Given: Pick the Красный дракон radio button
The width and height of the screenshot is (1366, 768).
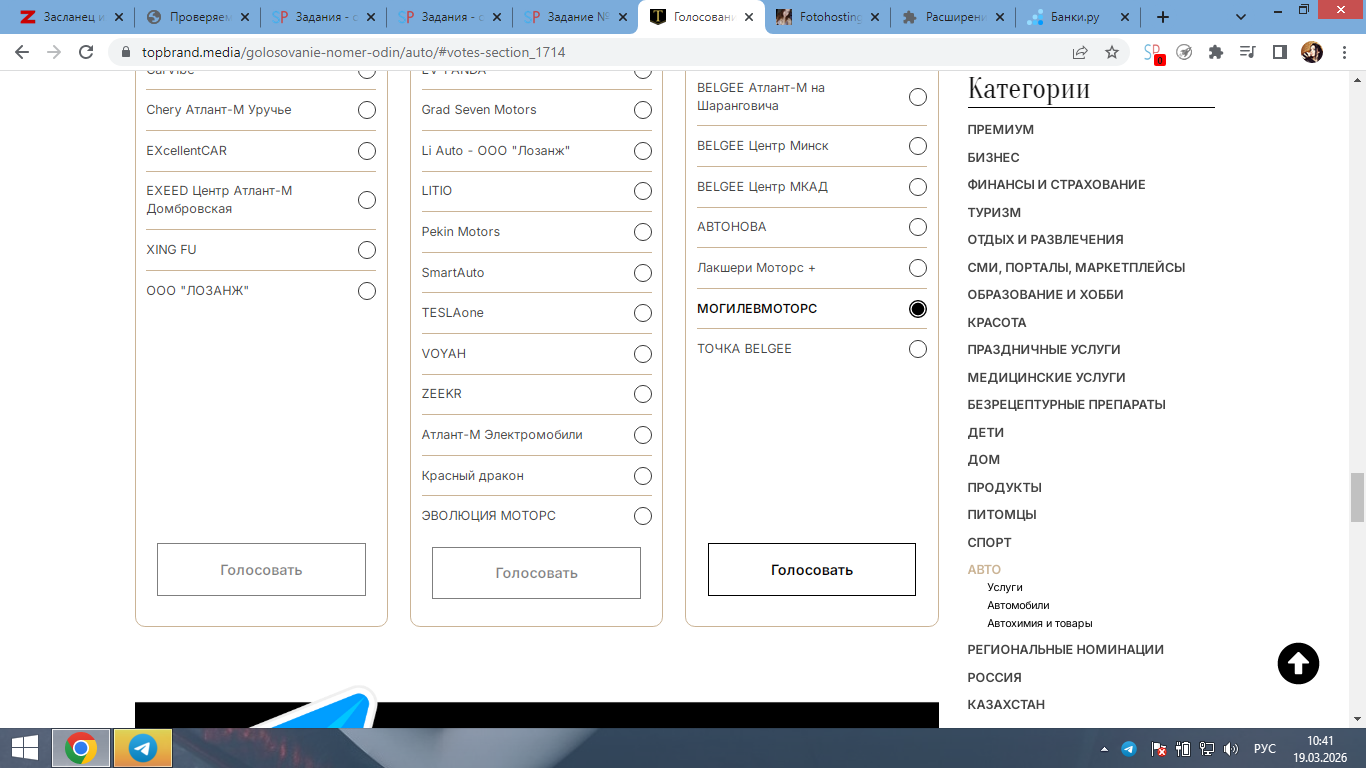Looking at the screenshot, I should click(643, 476).
